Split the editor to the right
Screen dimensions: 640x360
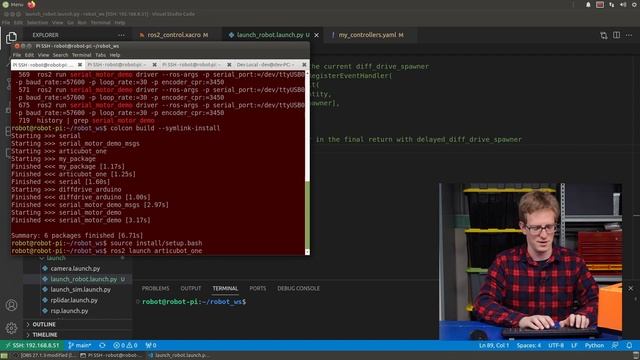tap(616, 36)
